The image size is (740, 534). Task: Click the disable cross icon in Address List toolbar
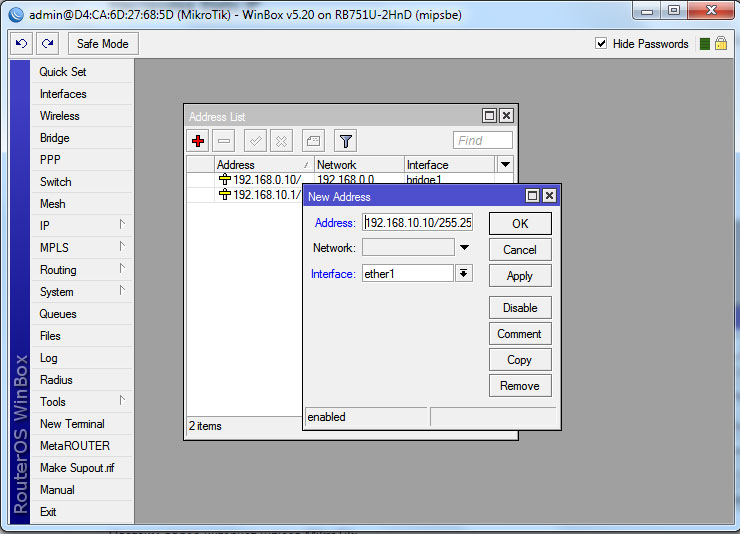tap(282, 141)
